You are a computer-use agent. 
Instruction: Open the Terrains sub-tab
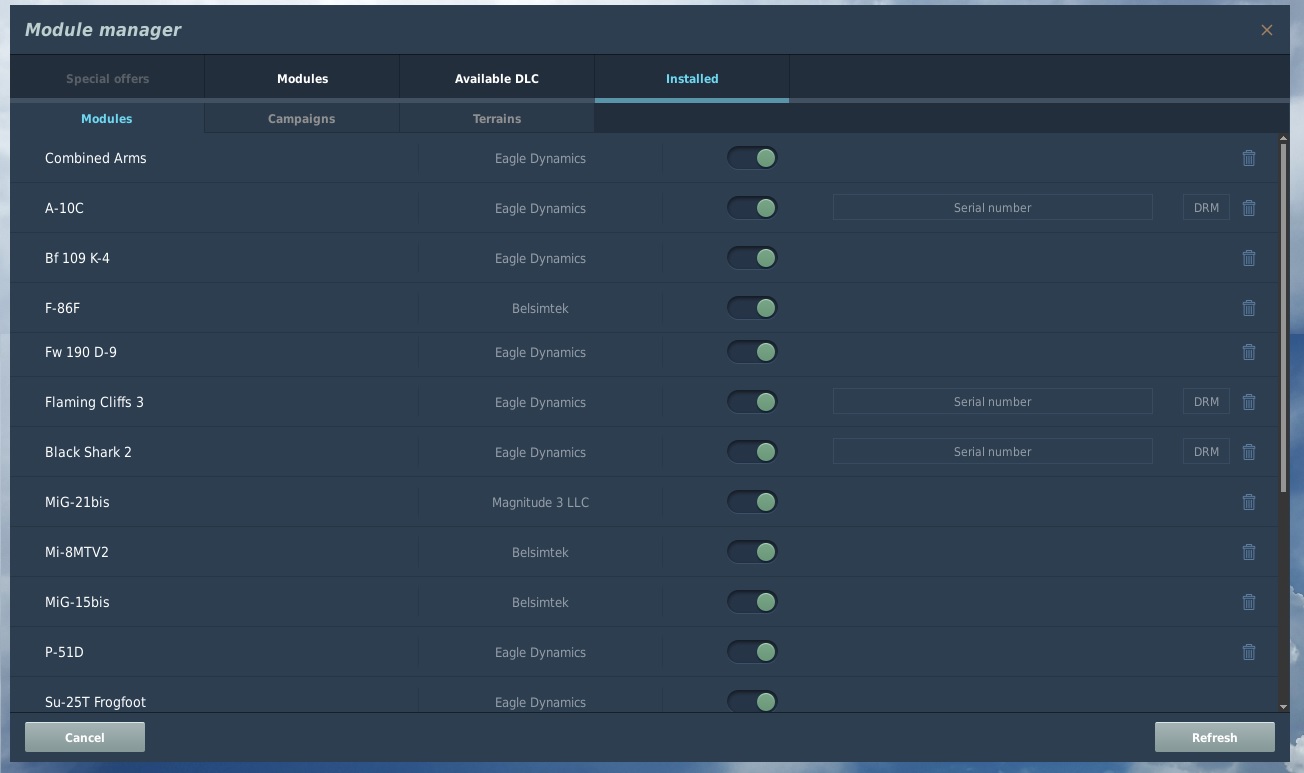(x=497, y=118)
